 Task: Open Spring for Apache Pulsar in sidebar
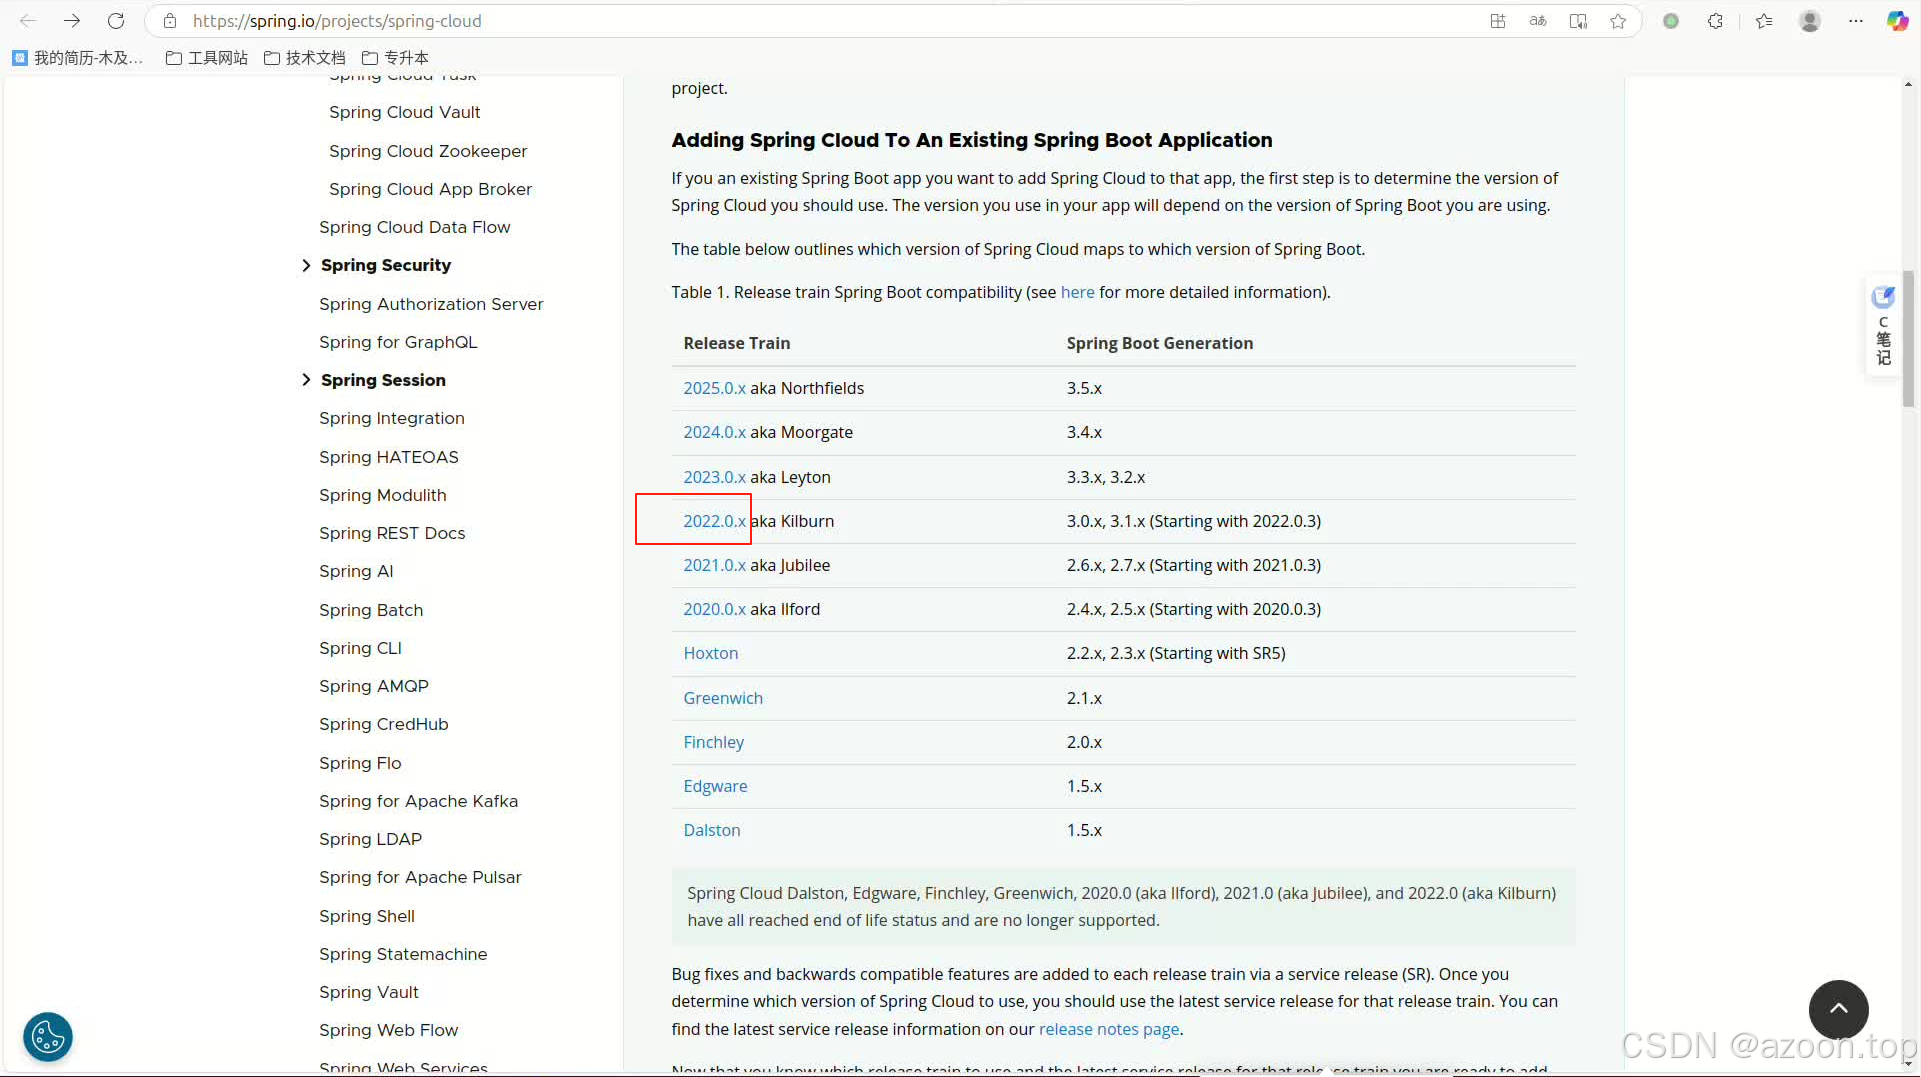[420, 877]
